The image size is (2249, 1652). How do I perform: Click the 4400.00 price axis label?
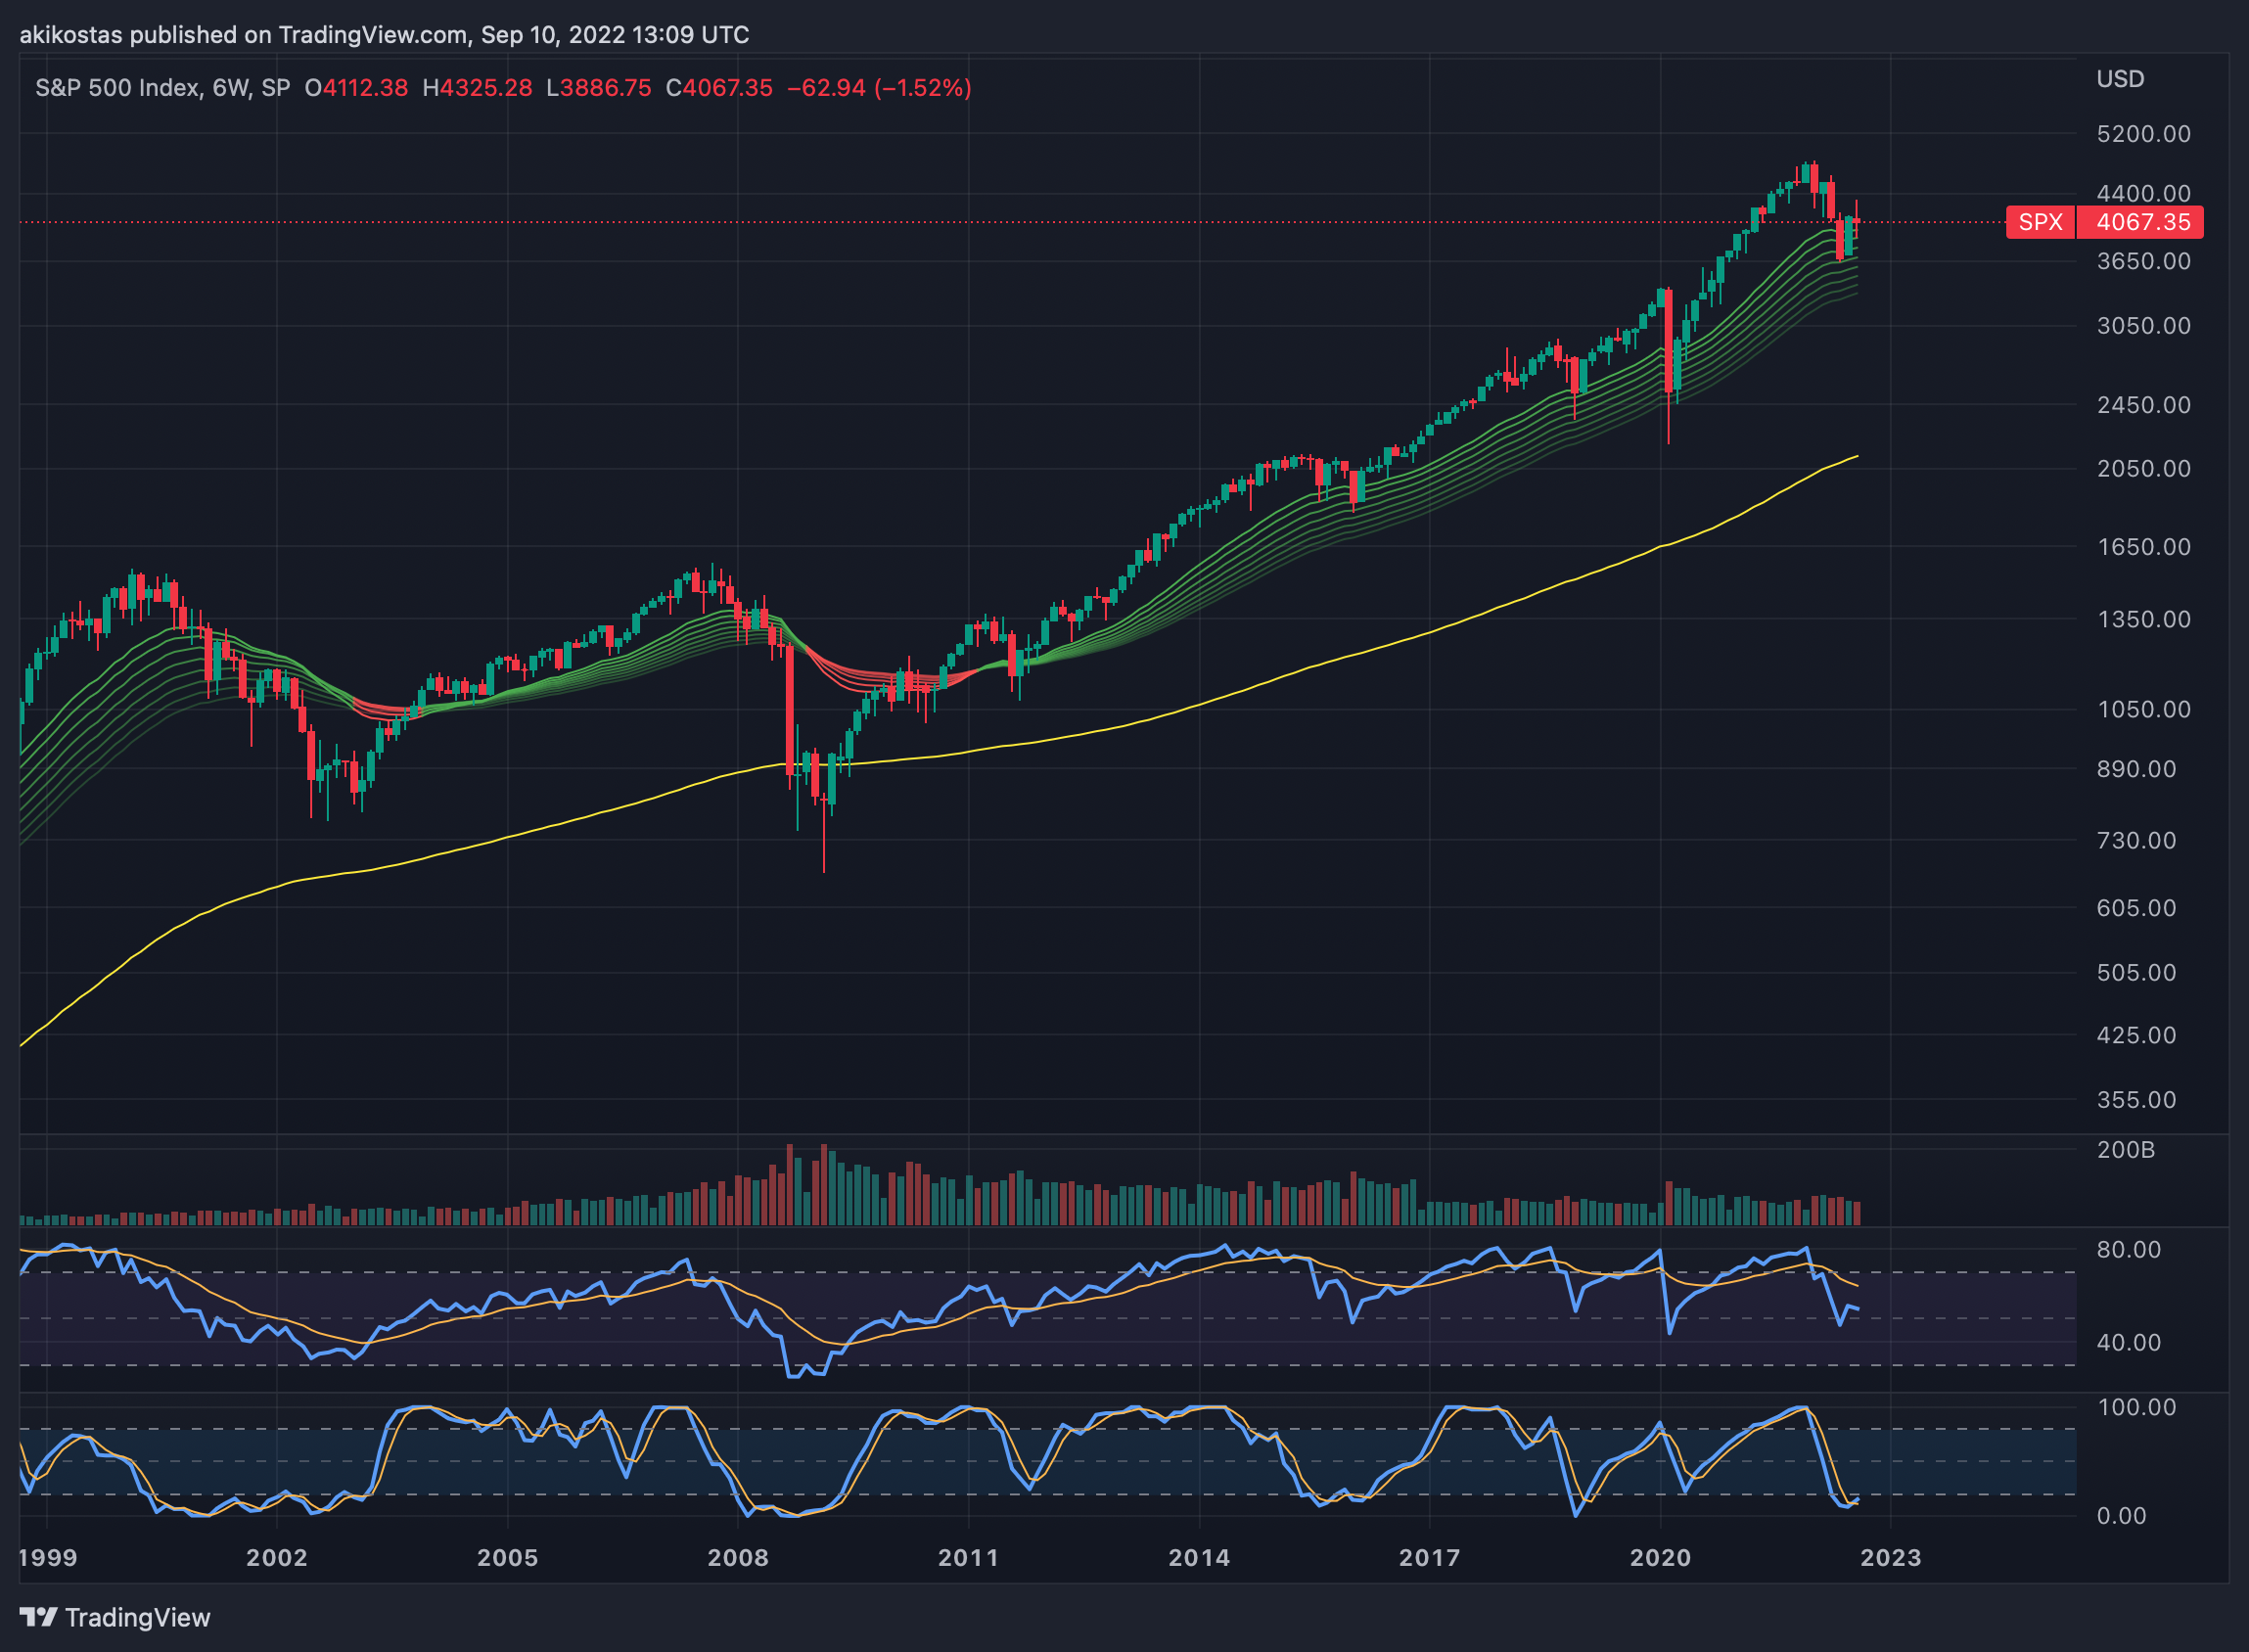click(2143, 193)
